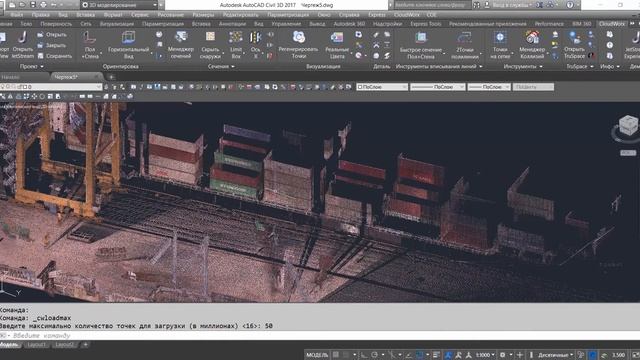Switch to the Поверхность ribbon tab

(x=56, y=24)
